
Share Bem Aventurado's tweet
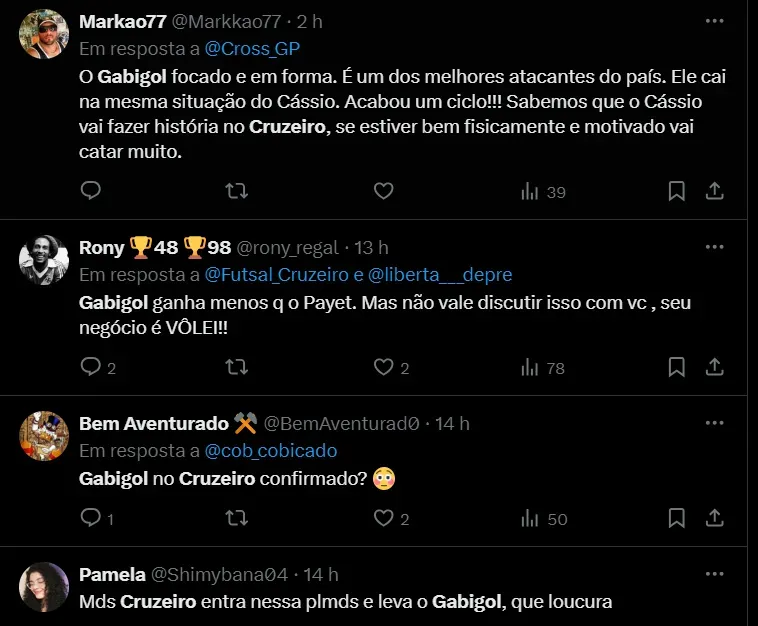715,518
